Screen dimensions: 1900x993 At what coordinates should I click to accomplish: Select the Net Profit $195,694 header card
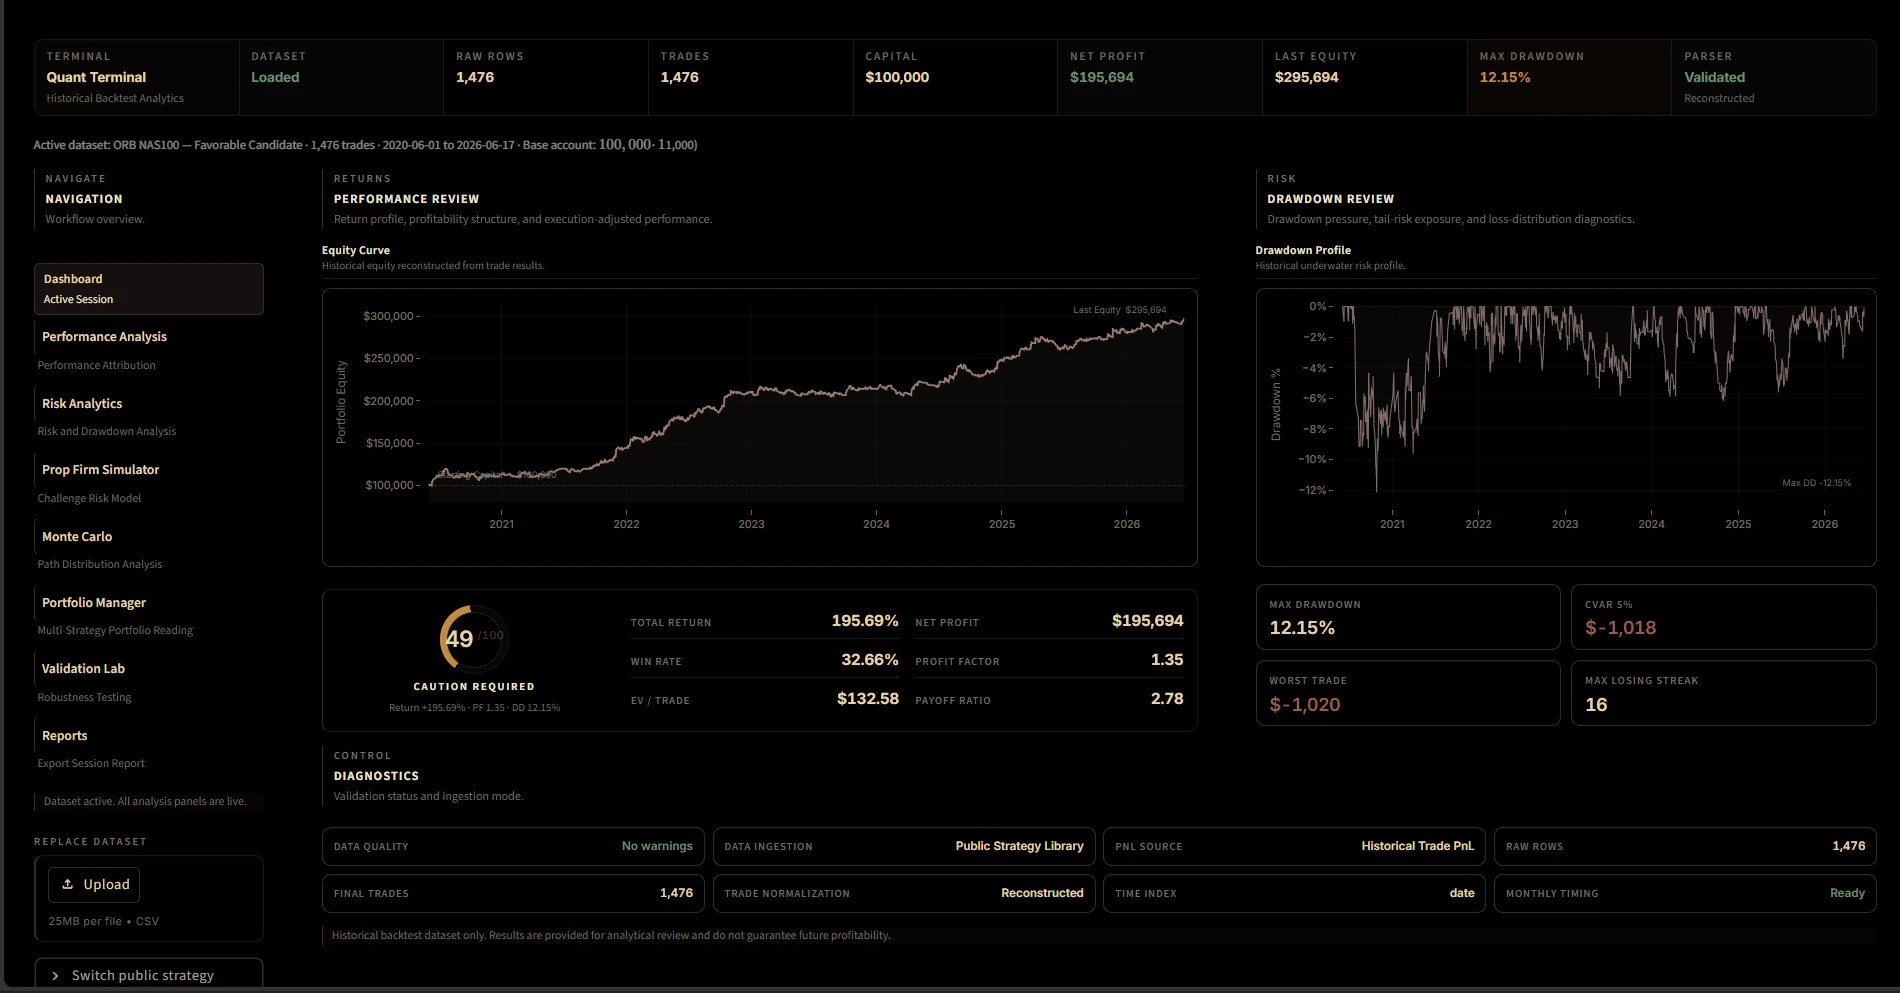1160,77
